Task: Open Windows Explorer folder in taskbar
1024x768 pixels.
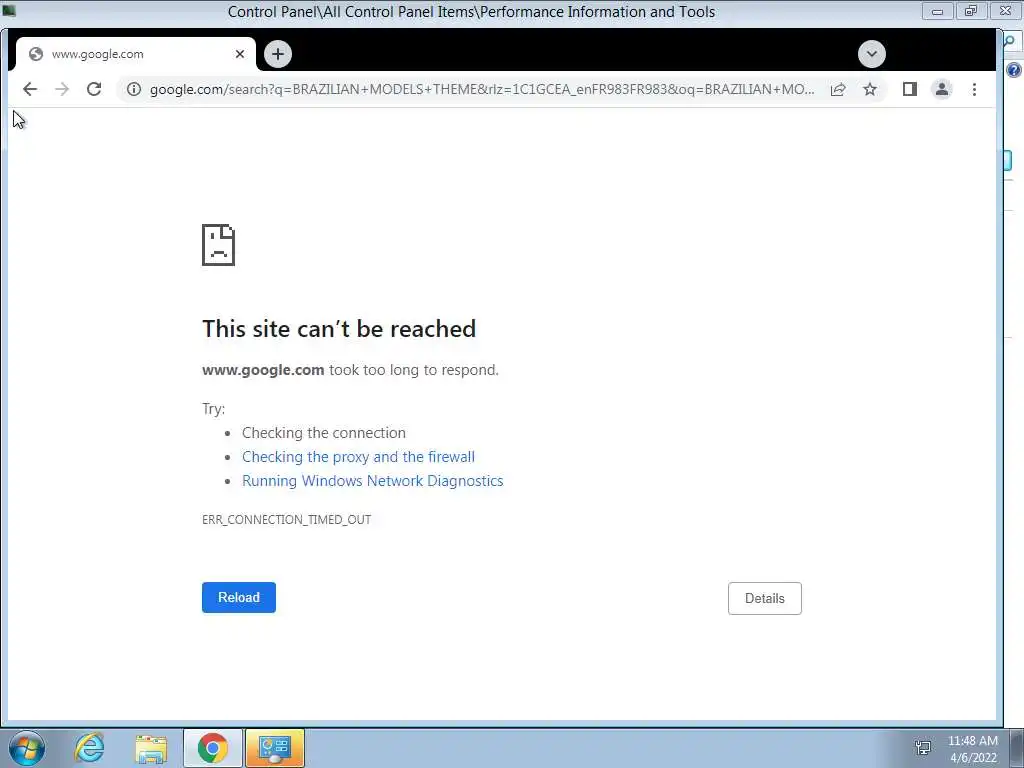Action: click(x=151, y=748)
